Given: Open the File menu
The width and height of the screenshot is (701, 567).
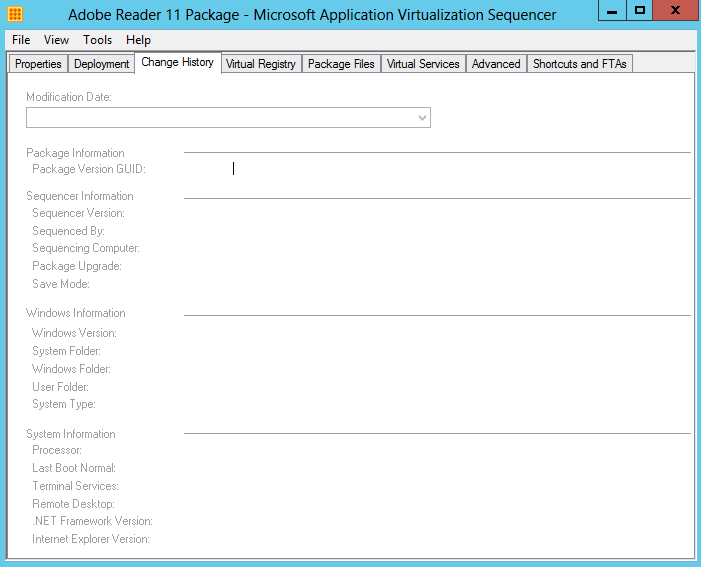Looking at the screenshot, I should (21, 40).
